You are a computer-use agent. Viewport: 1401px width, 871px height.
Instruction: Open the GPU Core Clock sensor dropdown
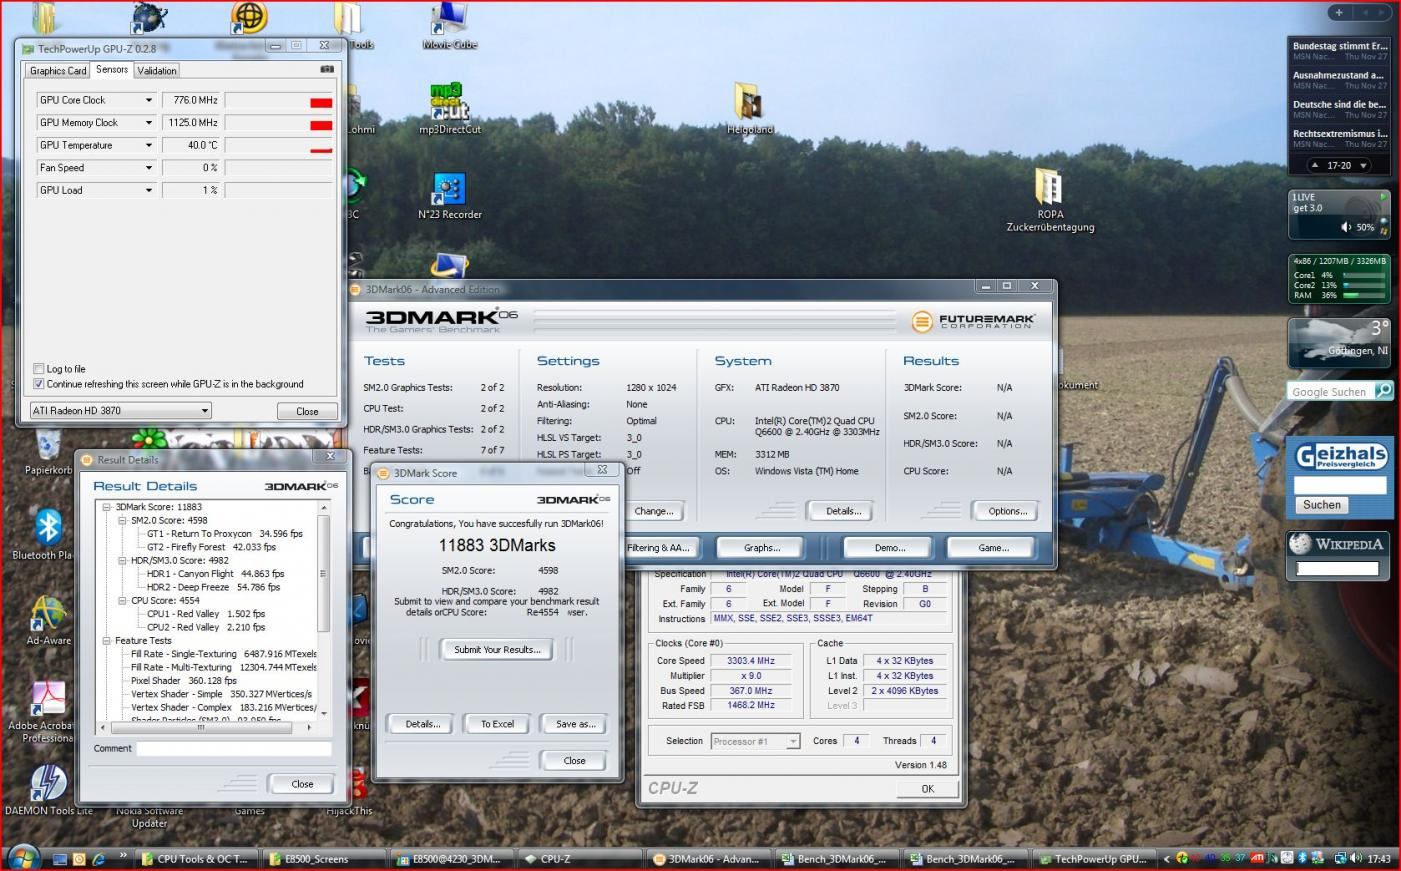coord(149,100)
